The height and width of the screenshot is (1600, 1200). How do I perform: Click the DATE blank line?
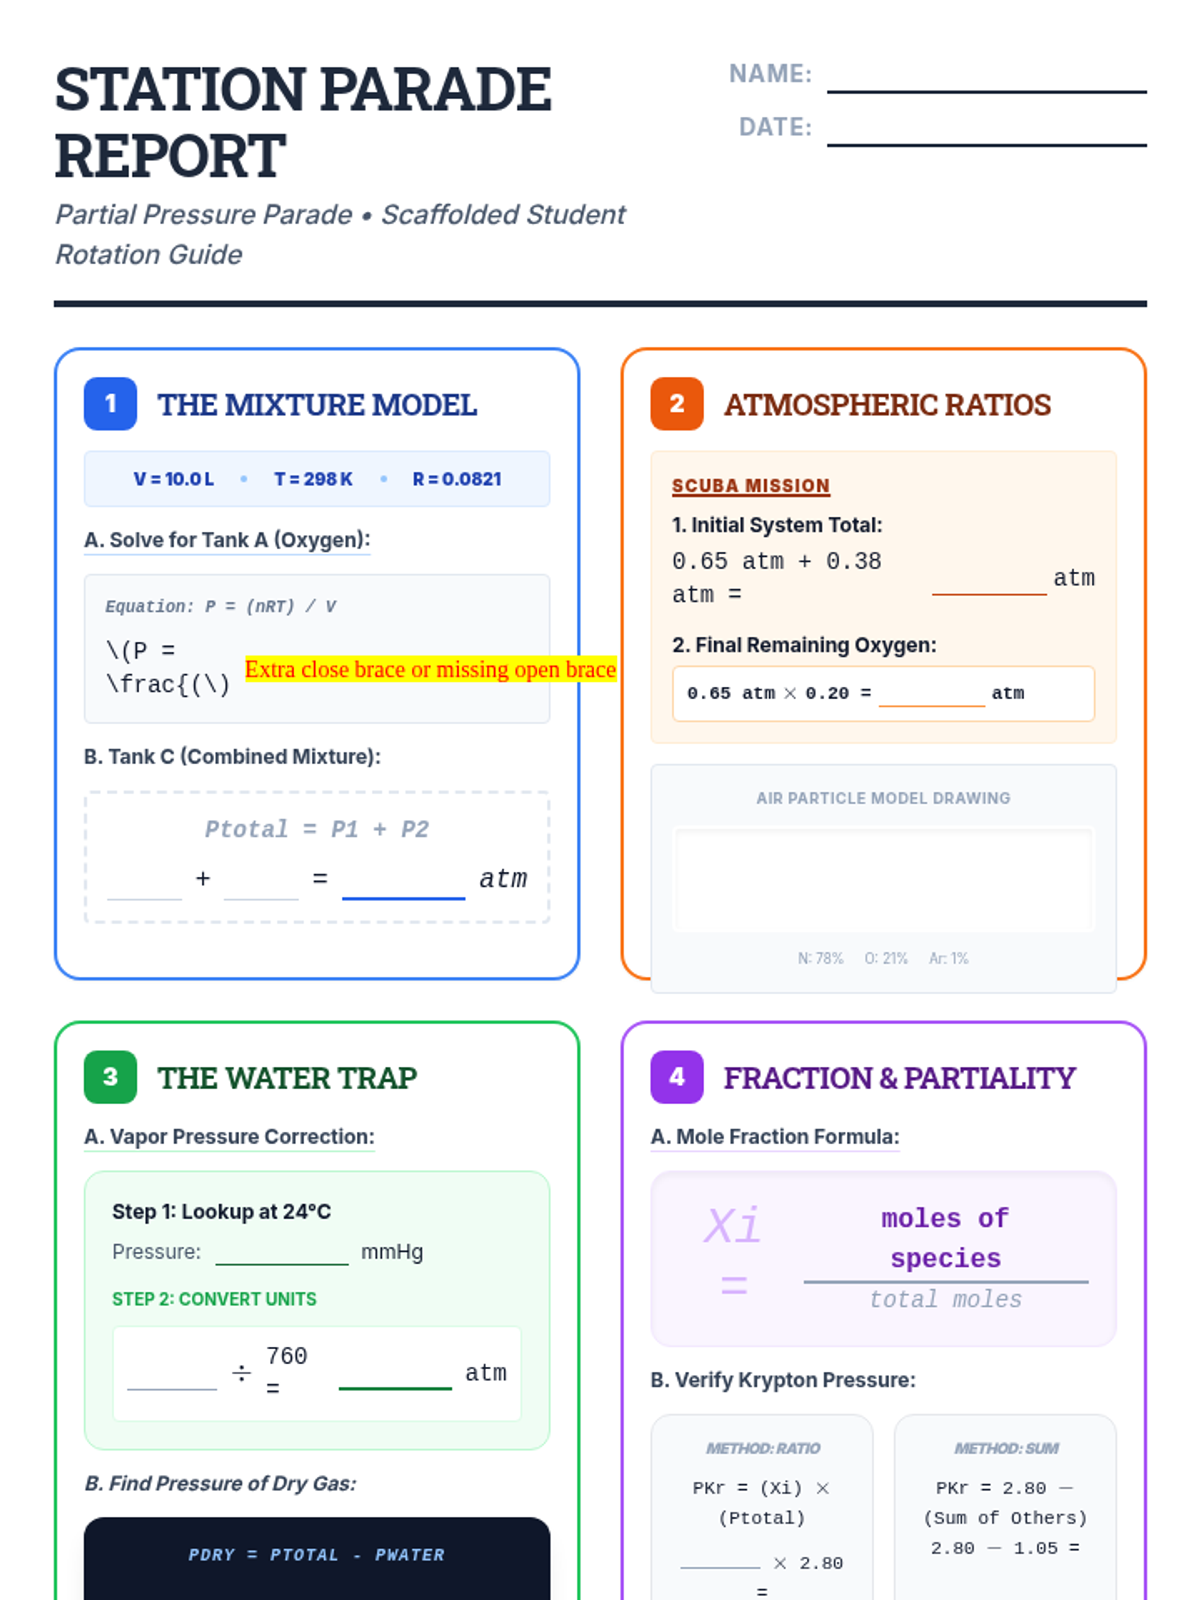click(986, 133)
